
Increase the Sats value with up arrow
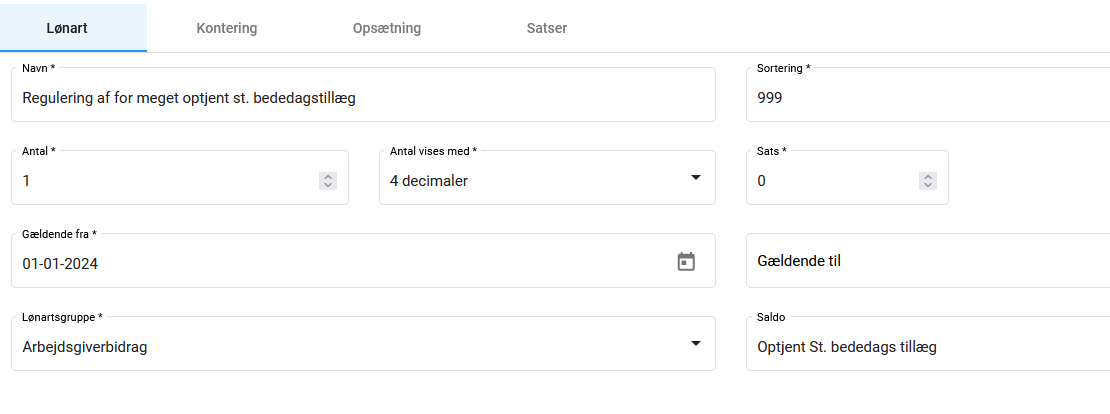[928, 177]
